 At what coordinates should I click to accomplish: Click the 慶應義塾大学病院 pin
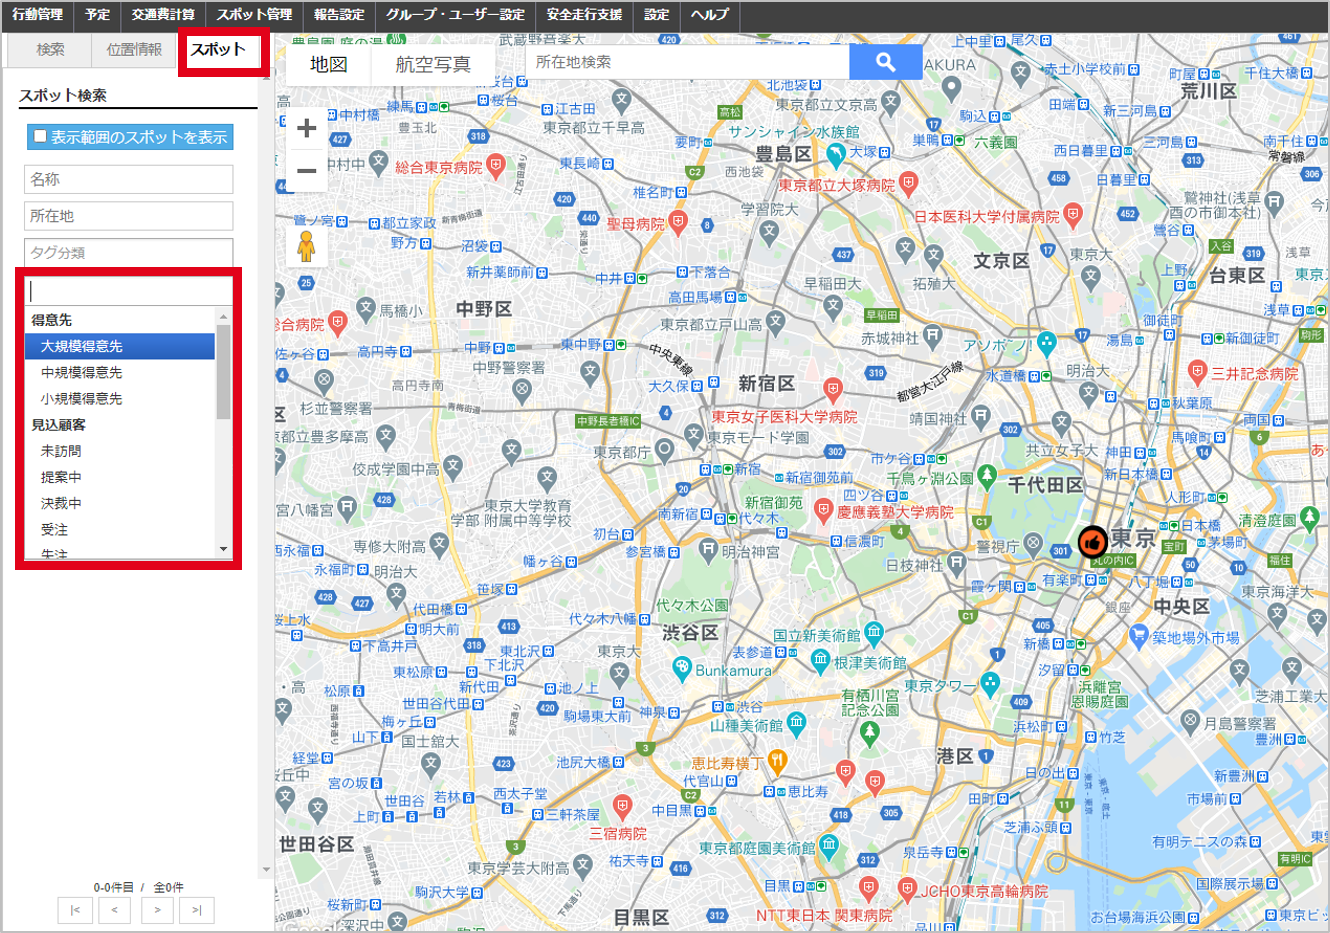point(823,512)
